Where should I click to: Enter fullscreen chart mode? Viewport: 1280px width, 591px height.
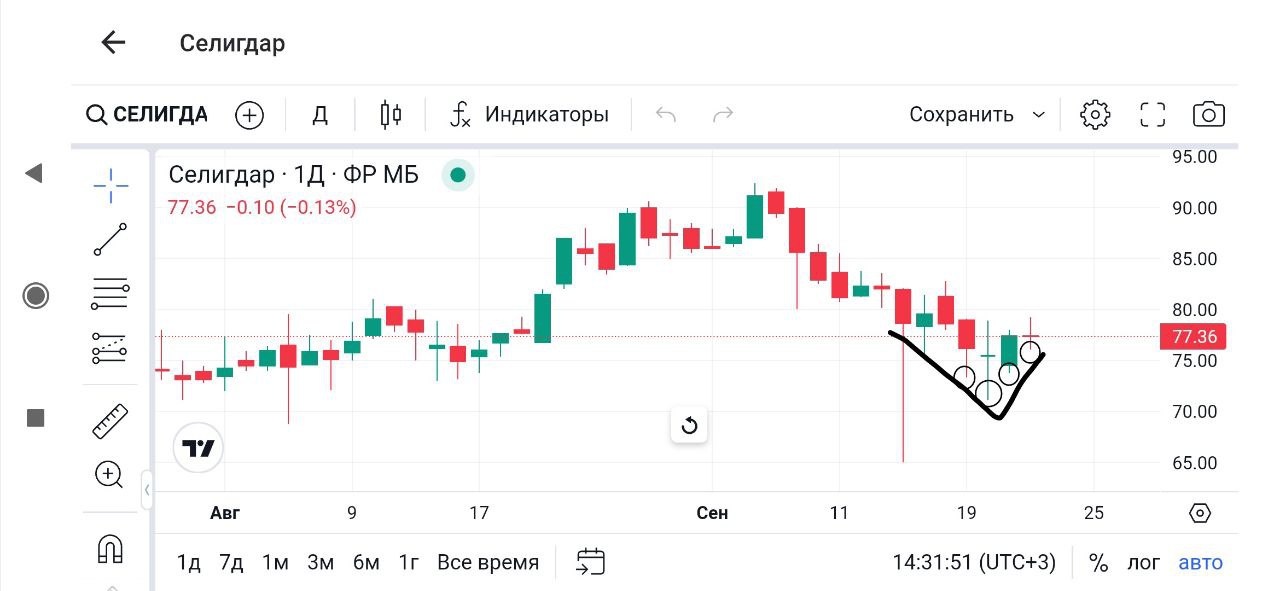(1153, 115)
